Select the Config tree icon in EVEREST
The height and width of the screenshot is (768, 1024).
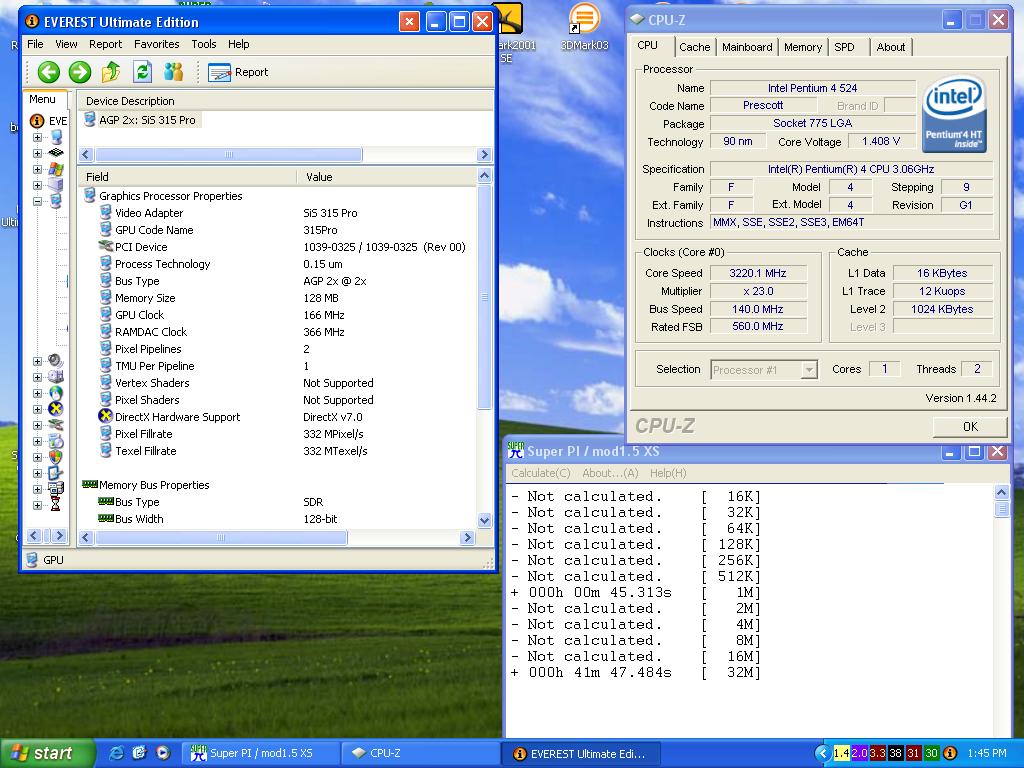[56, 473]
